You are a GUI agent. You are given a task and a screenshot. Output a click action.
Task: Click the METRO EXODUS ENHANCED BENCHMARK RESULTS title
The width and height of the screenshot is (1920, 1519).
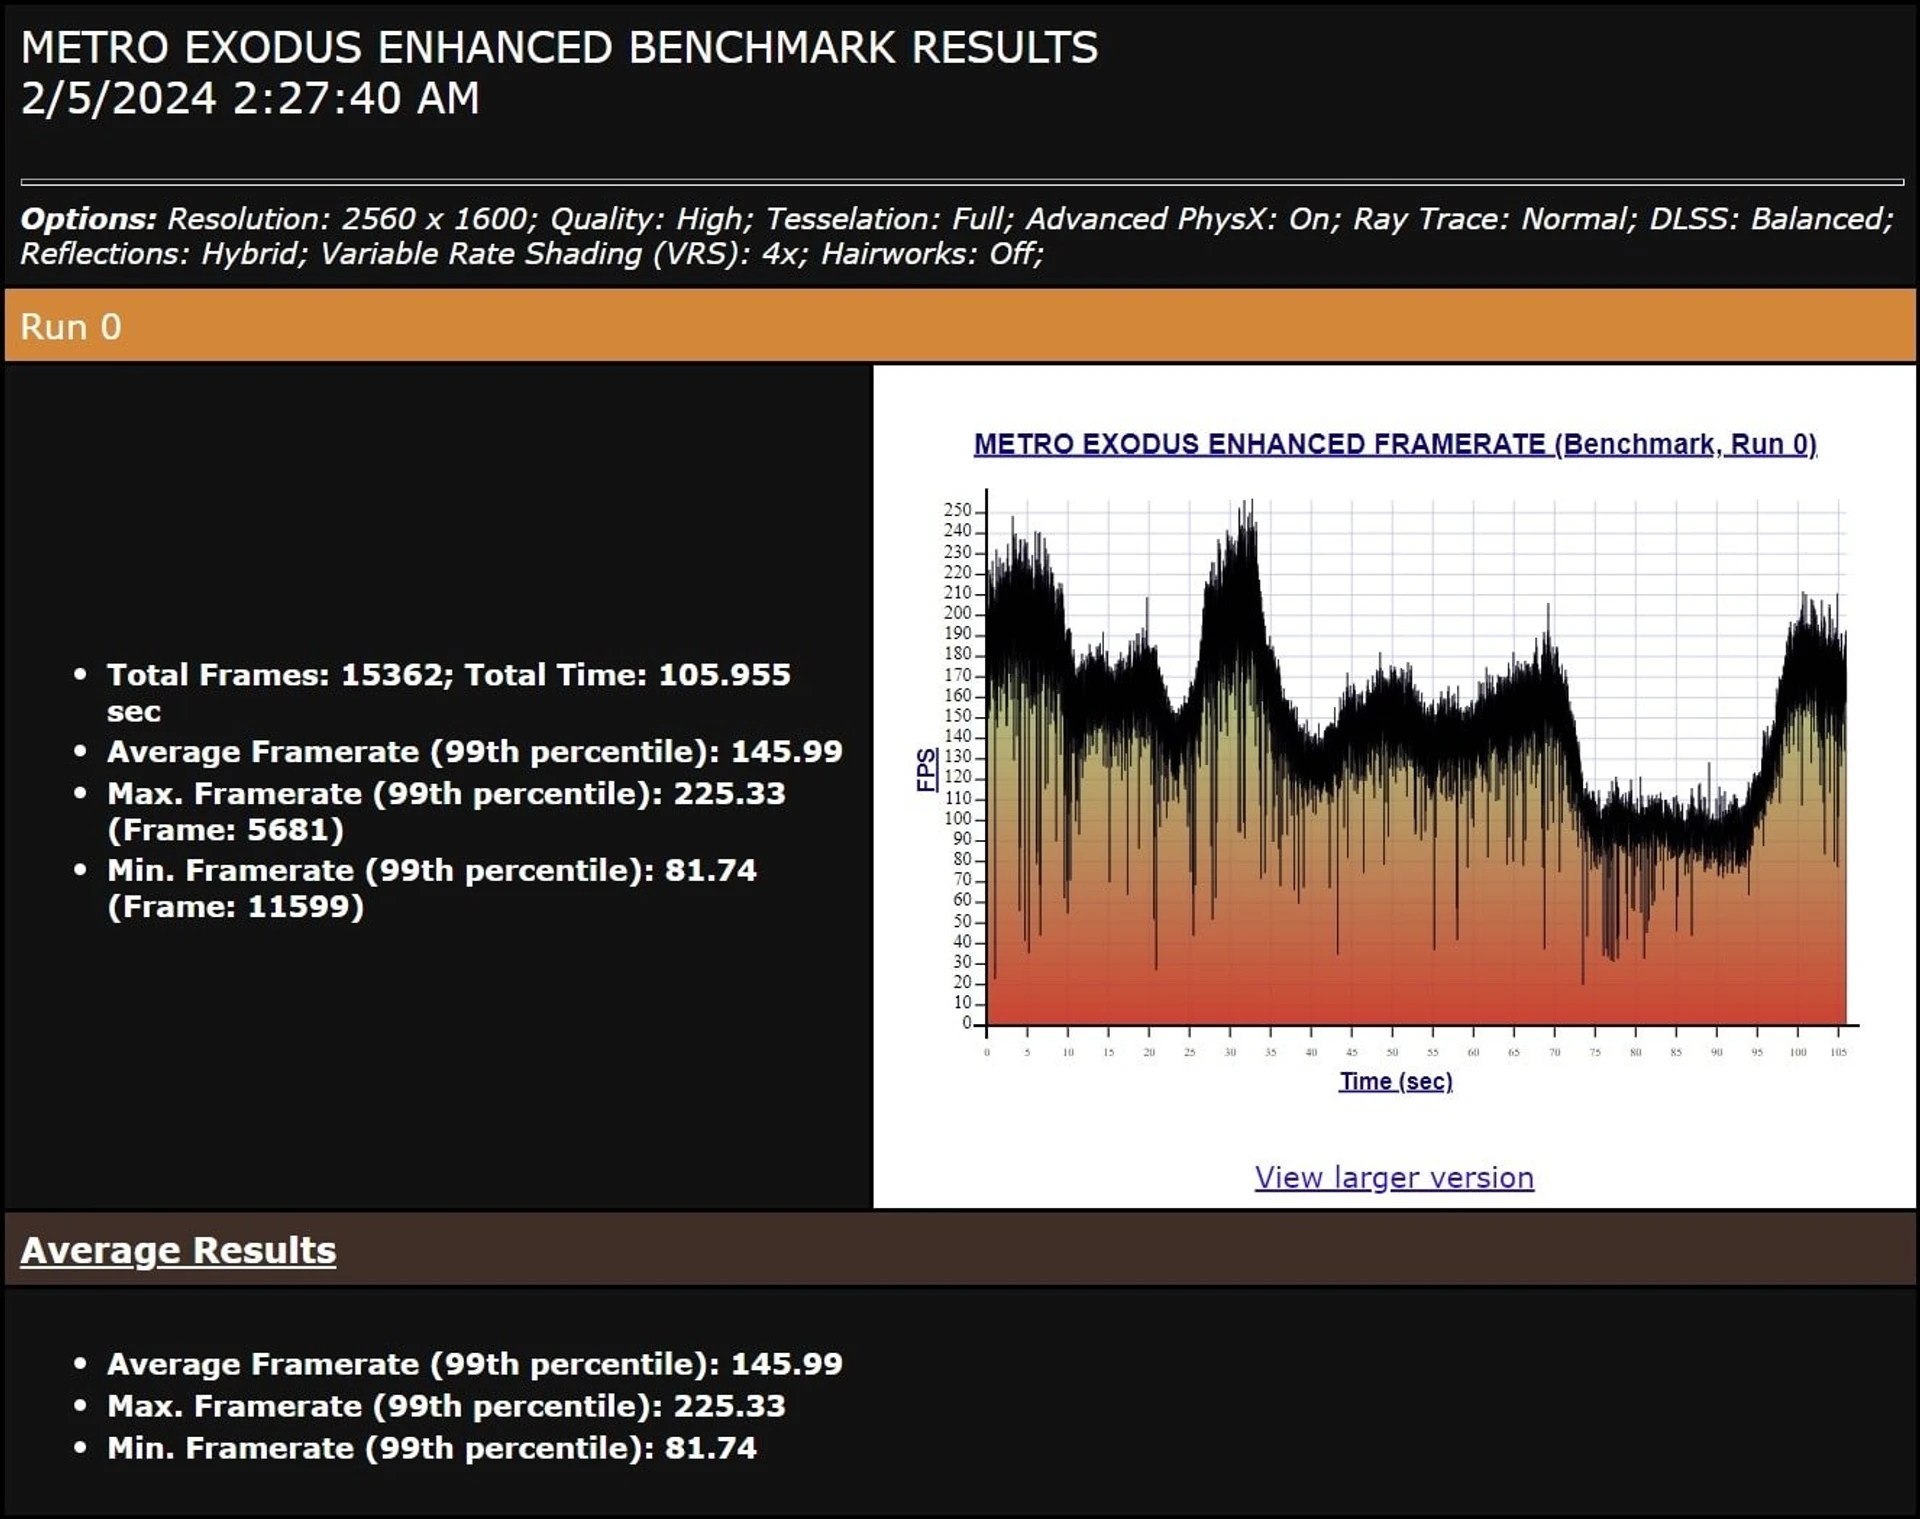559,48
